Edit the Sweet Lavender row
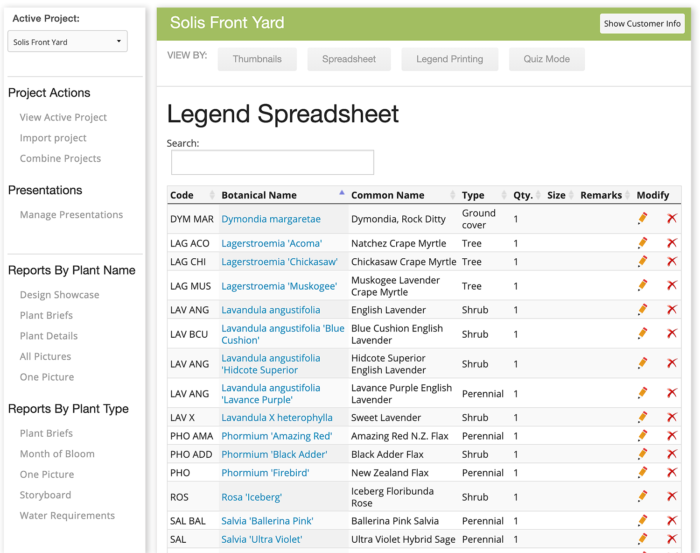Viewport: 700px width, 553px height. 642,417
